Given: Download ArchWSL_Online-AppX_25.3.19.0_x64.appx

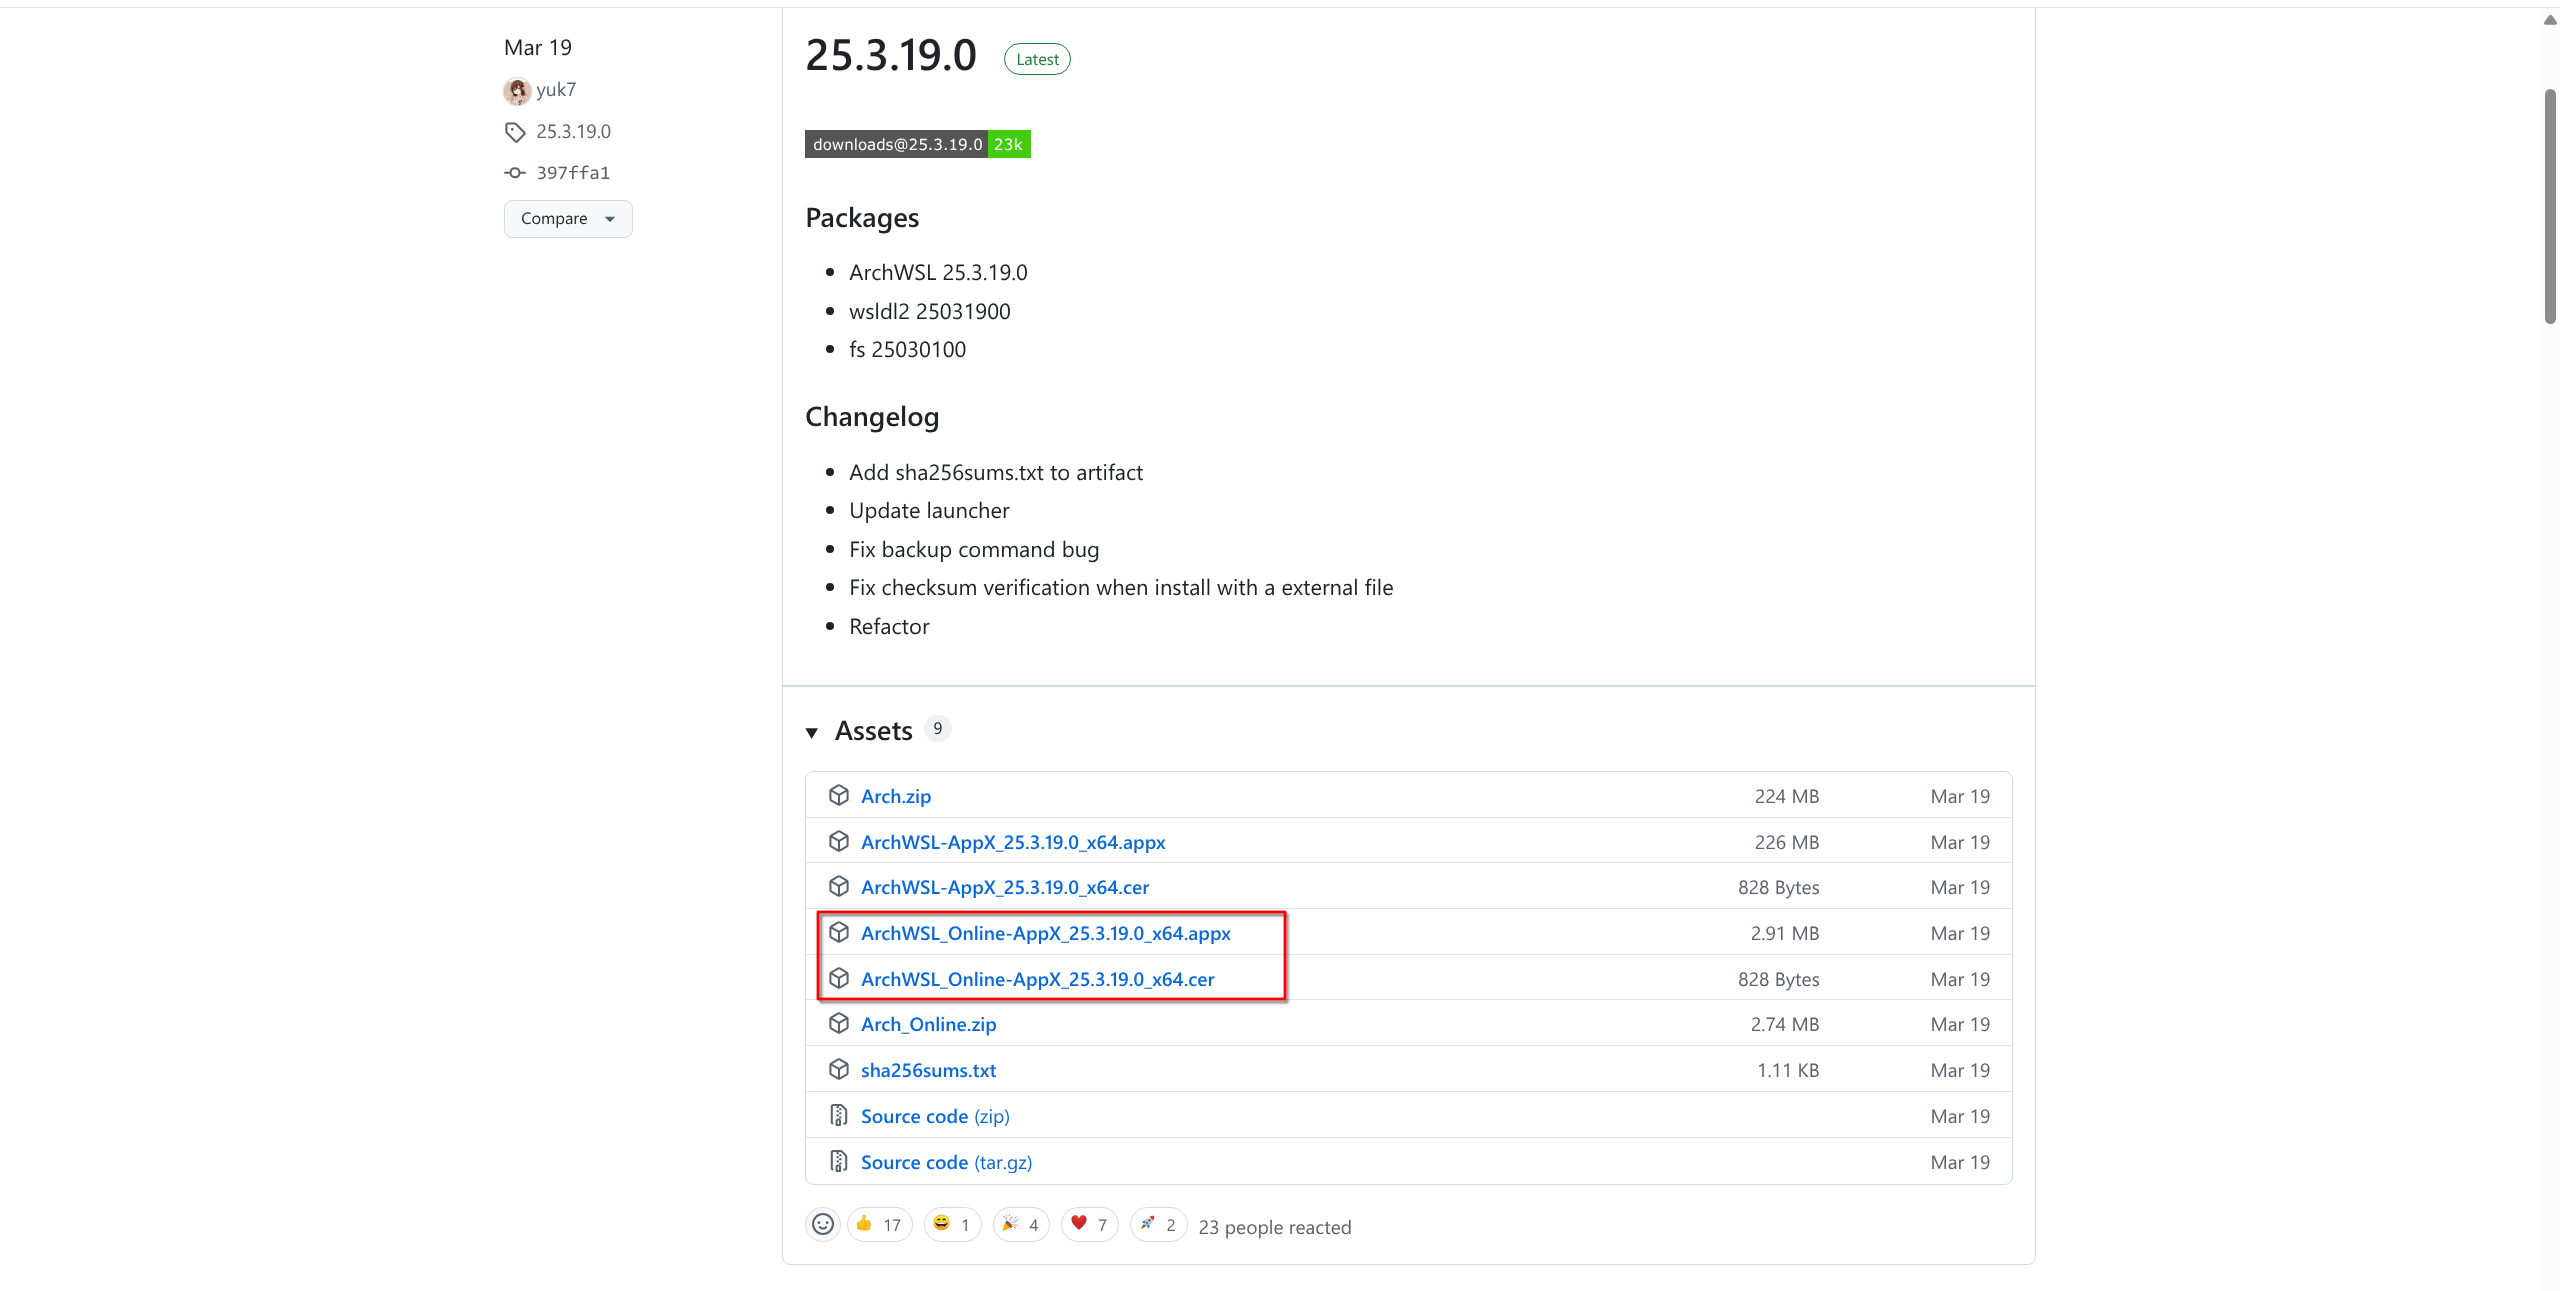Looking at the screenshot, I should (x=1045, y=934).
